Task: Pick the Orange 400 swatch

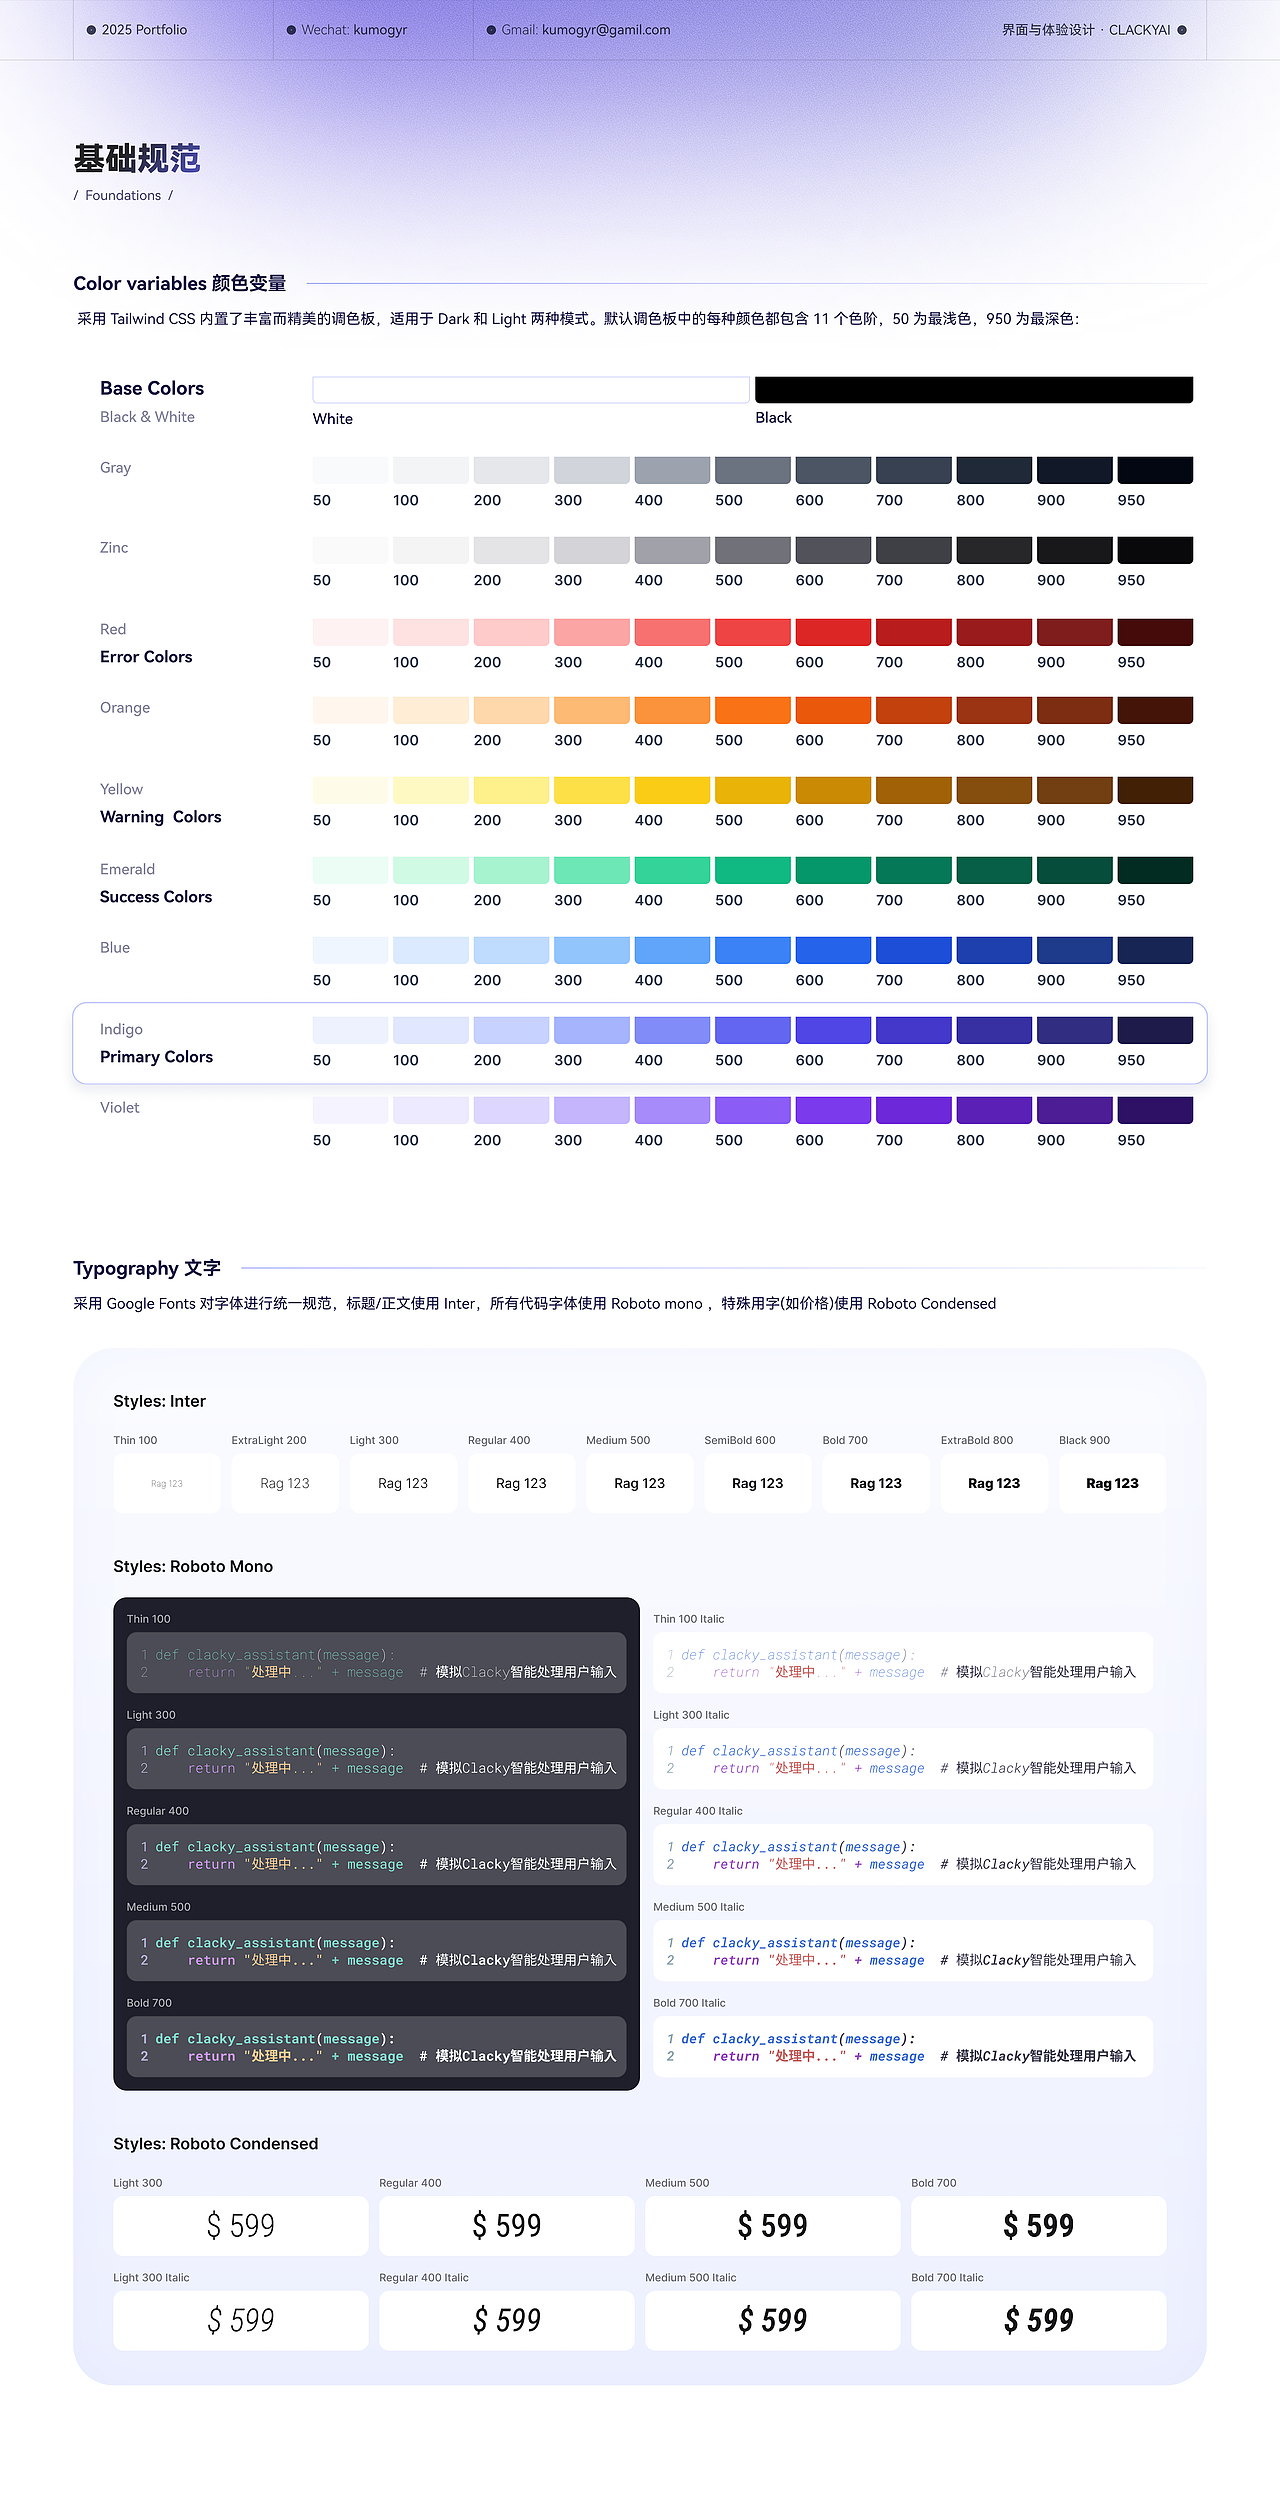Action: click(x=672, y=710)
